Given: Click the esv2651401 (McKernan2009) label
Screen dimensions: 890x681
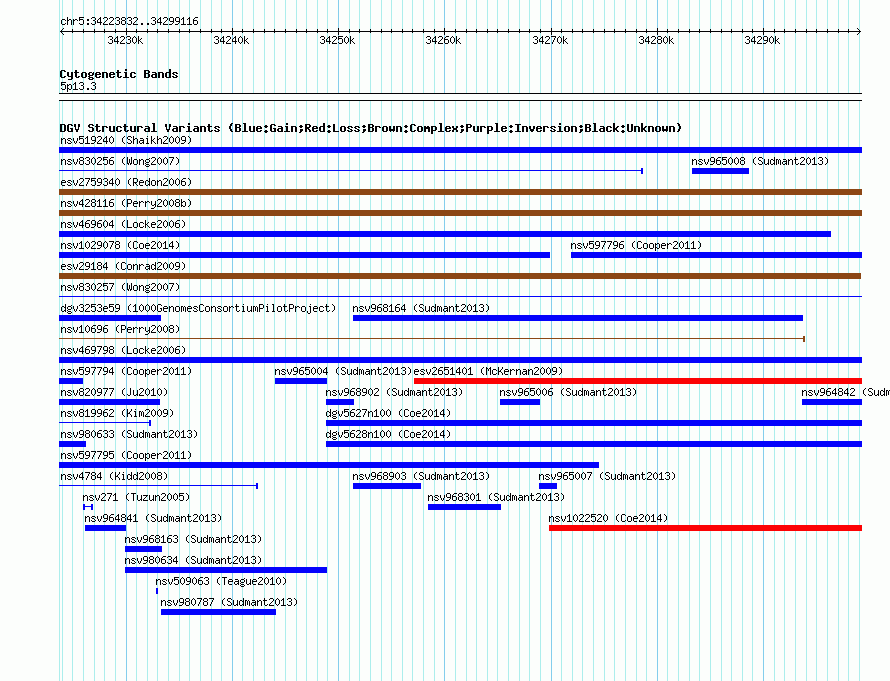Looking at the screenshot, I should pyautogui.click(x=488, y=371).
